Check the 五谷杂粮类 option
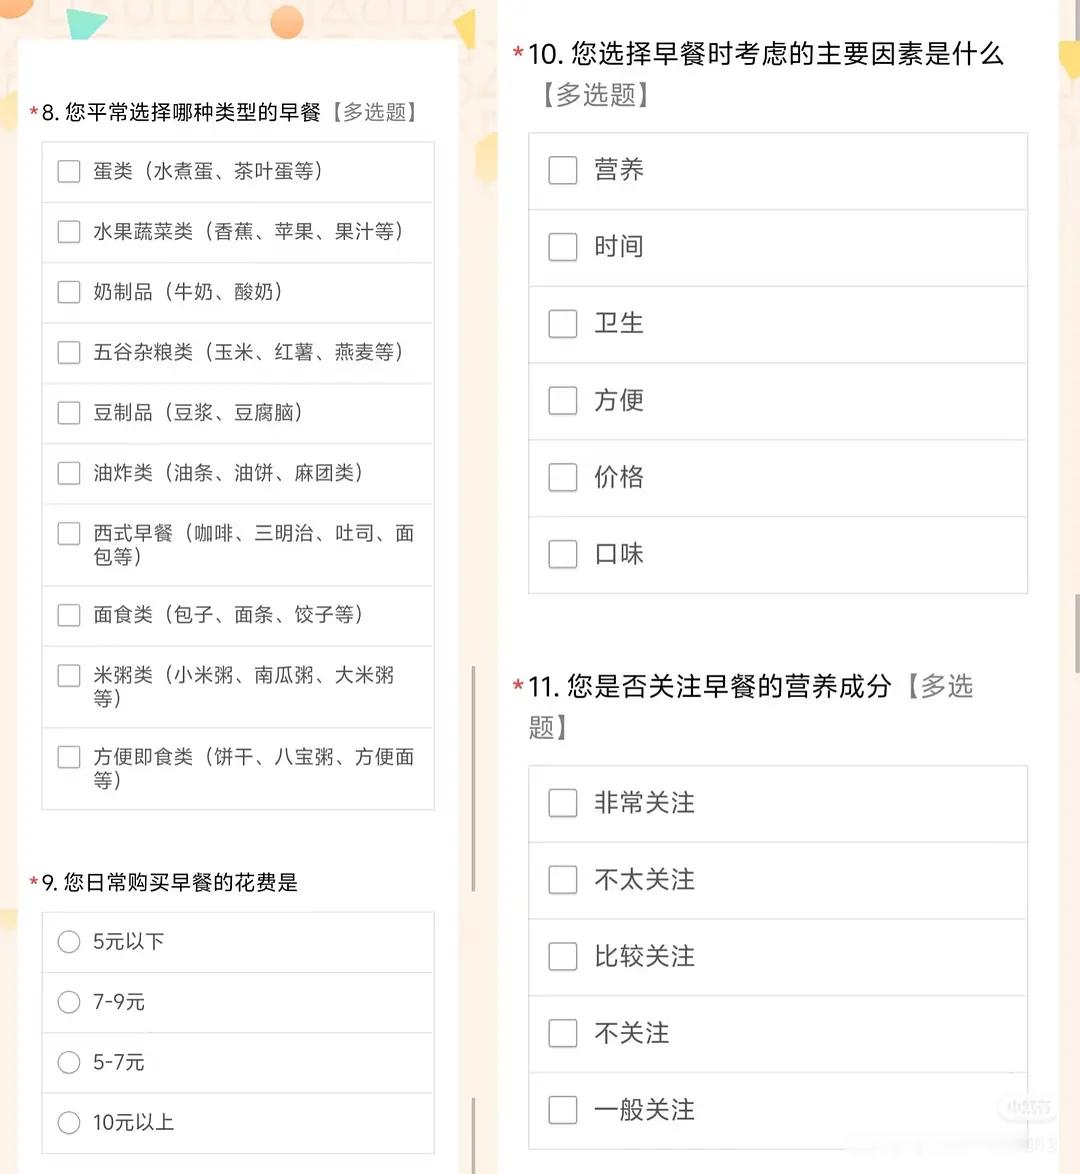This screenshot has width=1080, height=1174. (x=69, y=353)
